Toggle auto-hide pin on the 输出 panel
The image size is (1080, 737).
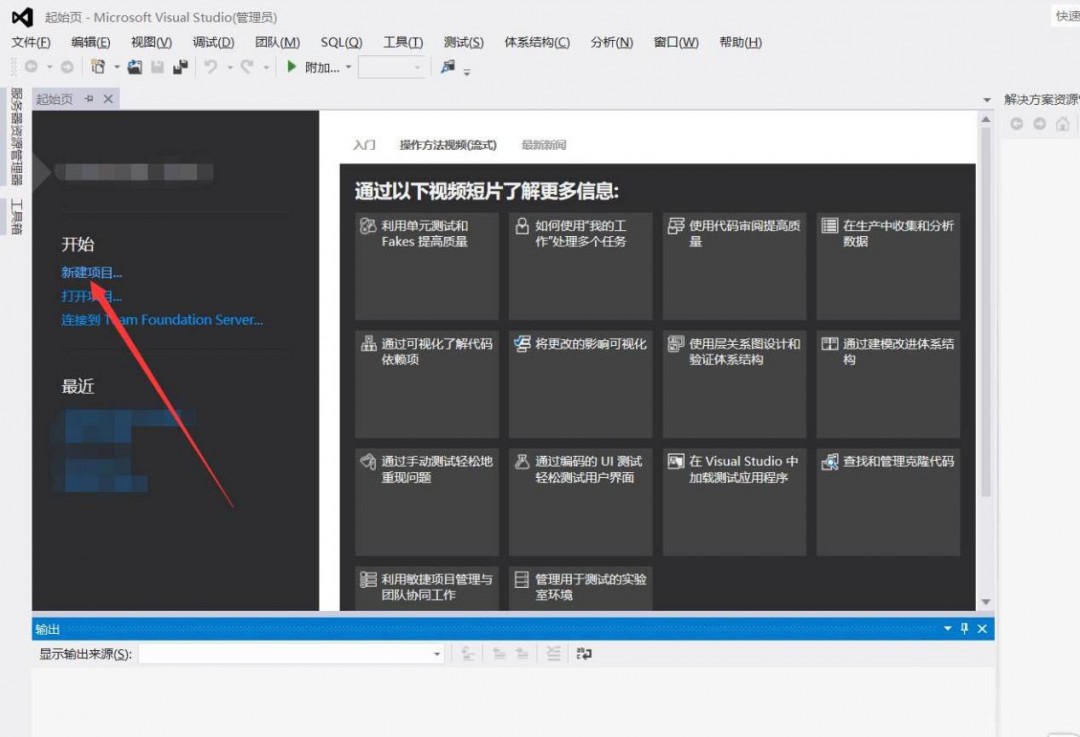tap(965, 628)
